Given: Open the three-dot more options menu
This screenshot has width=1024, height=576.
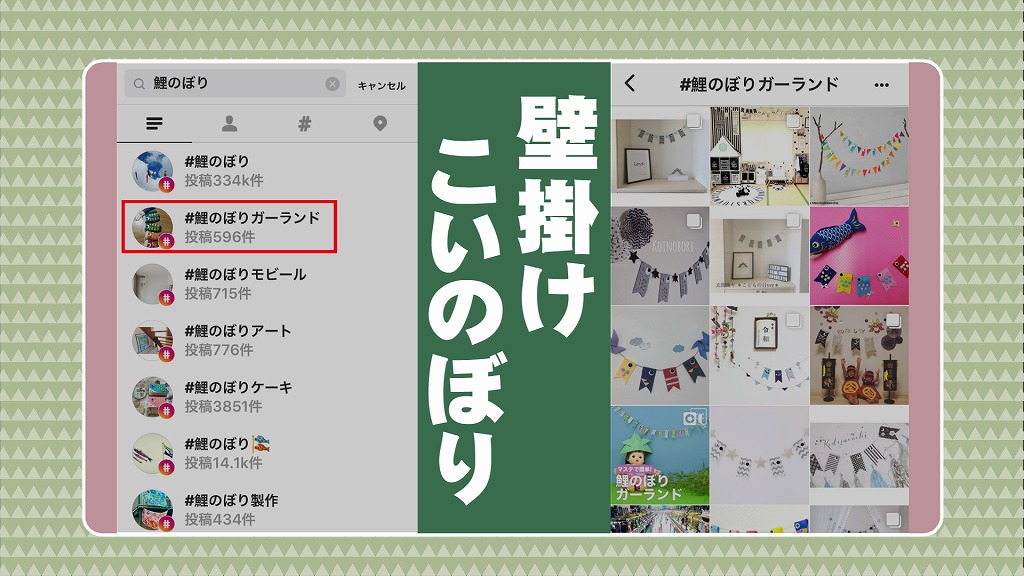Looking at the screenshot, I should [882, 85].
